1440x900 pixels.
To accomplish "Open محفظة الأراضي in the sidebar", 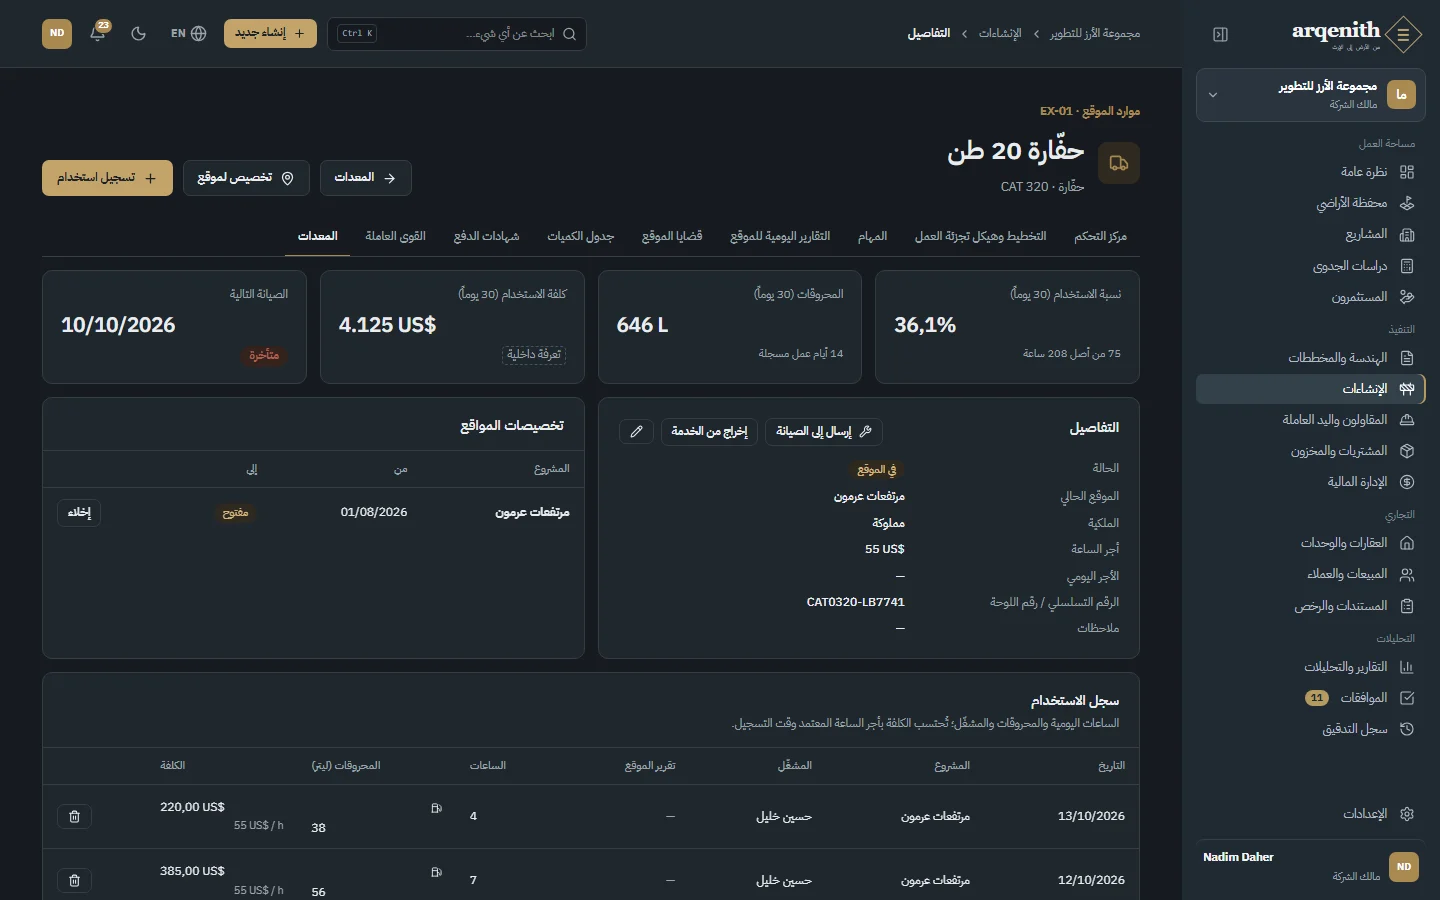I will pos(1310,203).
